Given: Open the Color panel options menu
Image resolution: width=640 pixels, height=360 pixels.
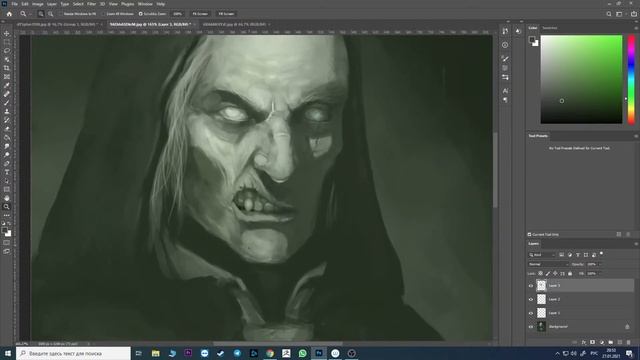Looking at the screenshot, I should point(636,28).
